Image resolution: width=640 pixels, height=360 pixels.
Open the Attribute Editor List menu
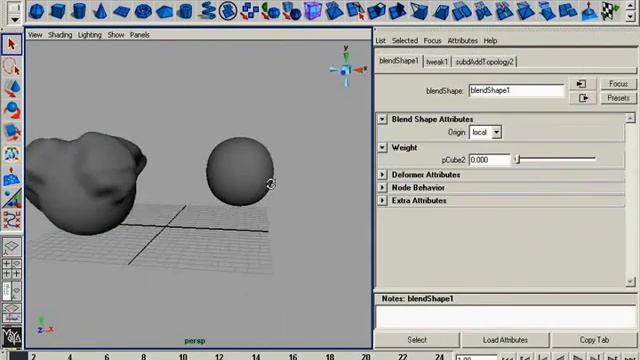click(x=380, y=41)
